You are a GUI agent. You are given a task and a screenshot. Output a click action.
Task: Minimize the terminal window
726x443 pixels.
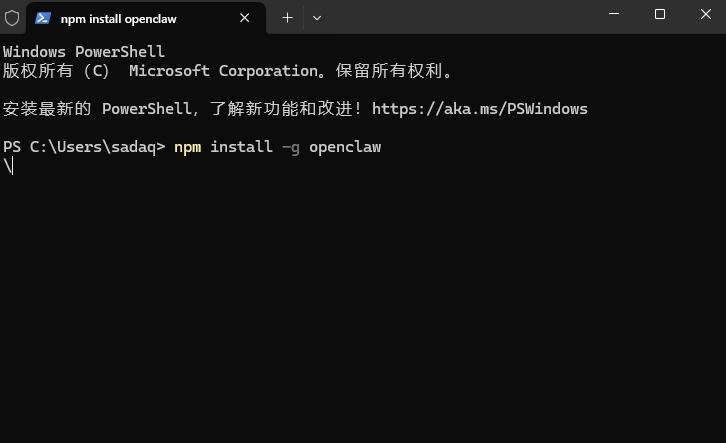(x=613, y=14)
